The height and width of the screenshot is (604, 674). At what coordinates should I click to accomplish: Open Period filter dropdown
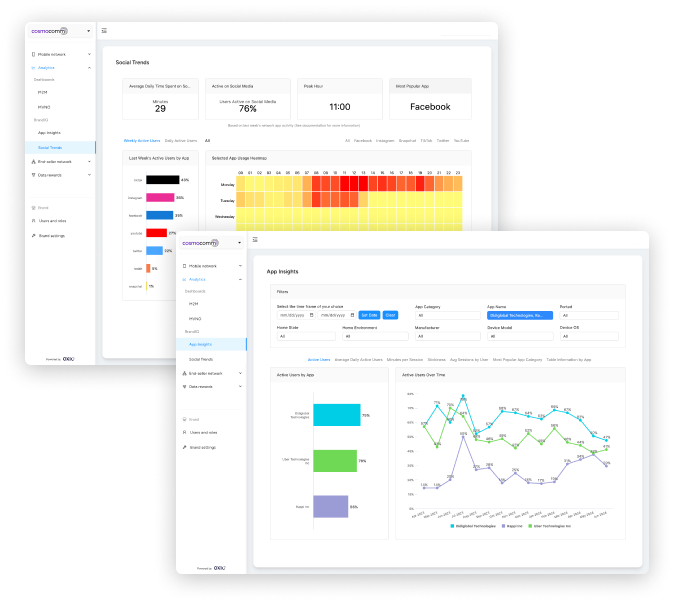589,315
